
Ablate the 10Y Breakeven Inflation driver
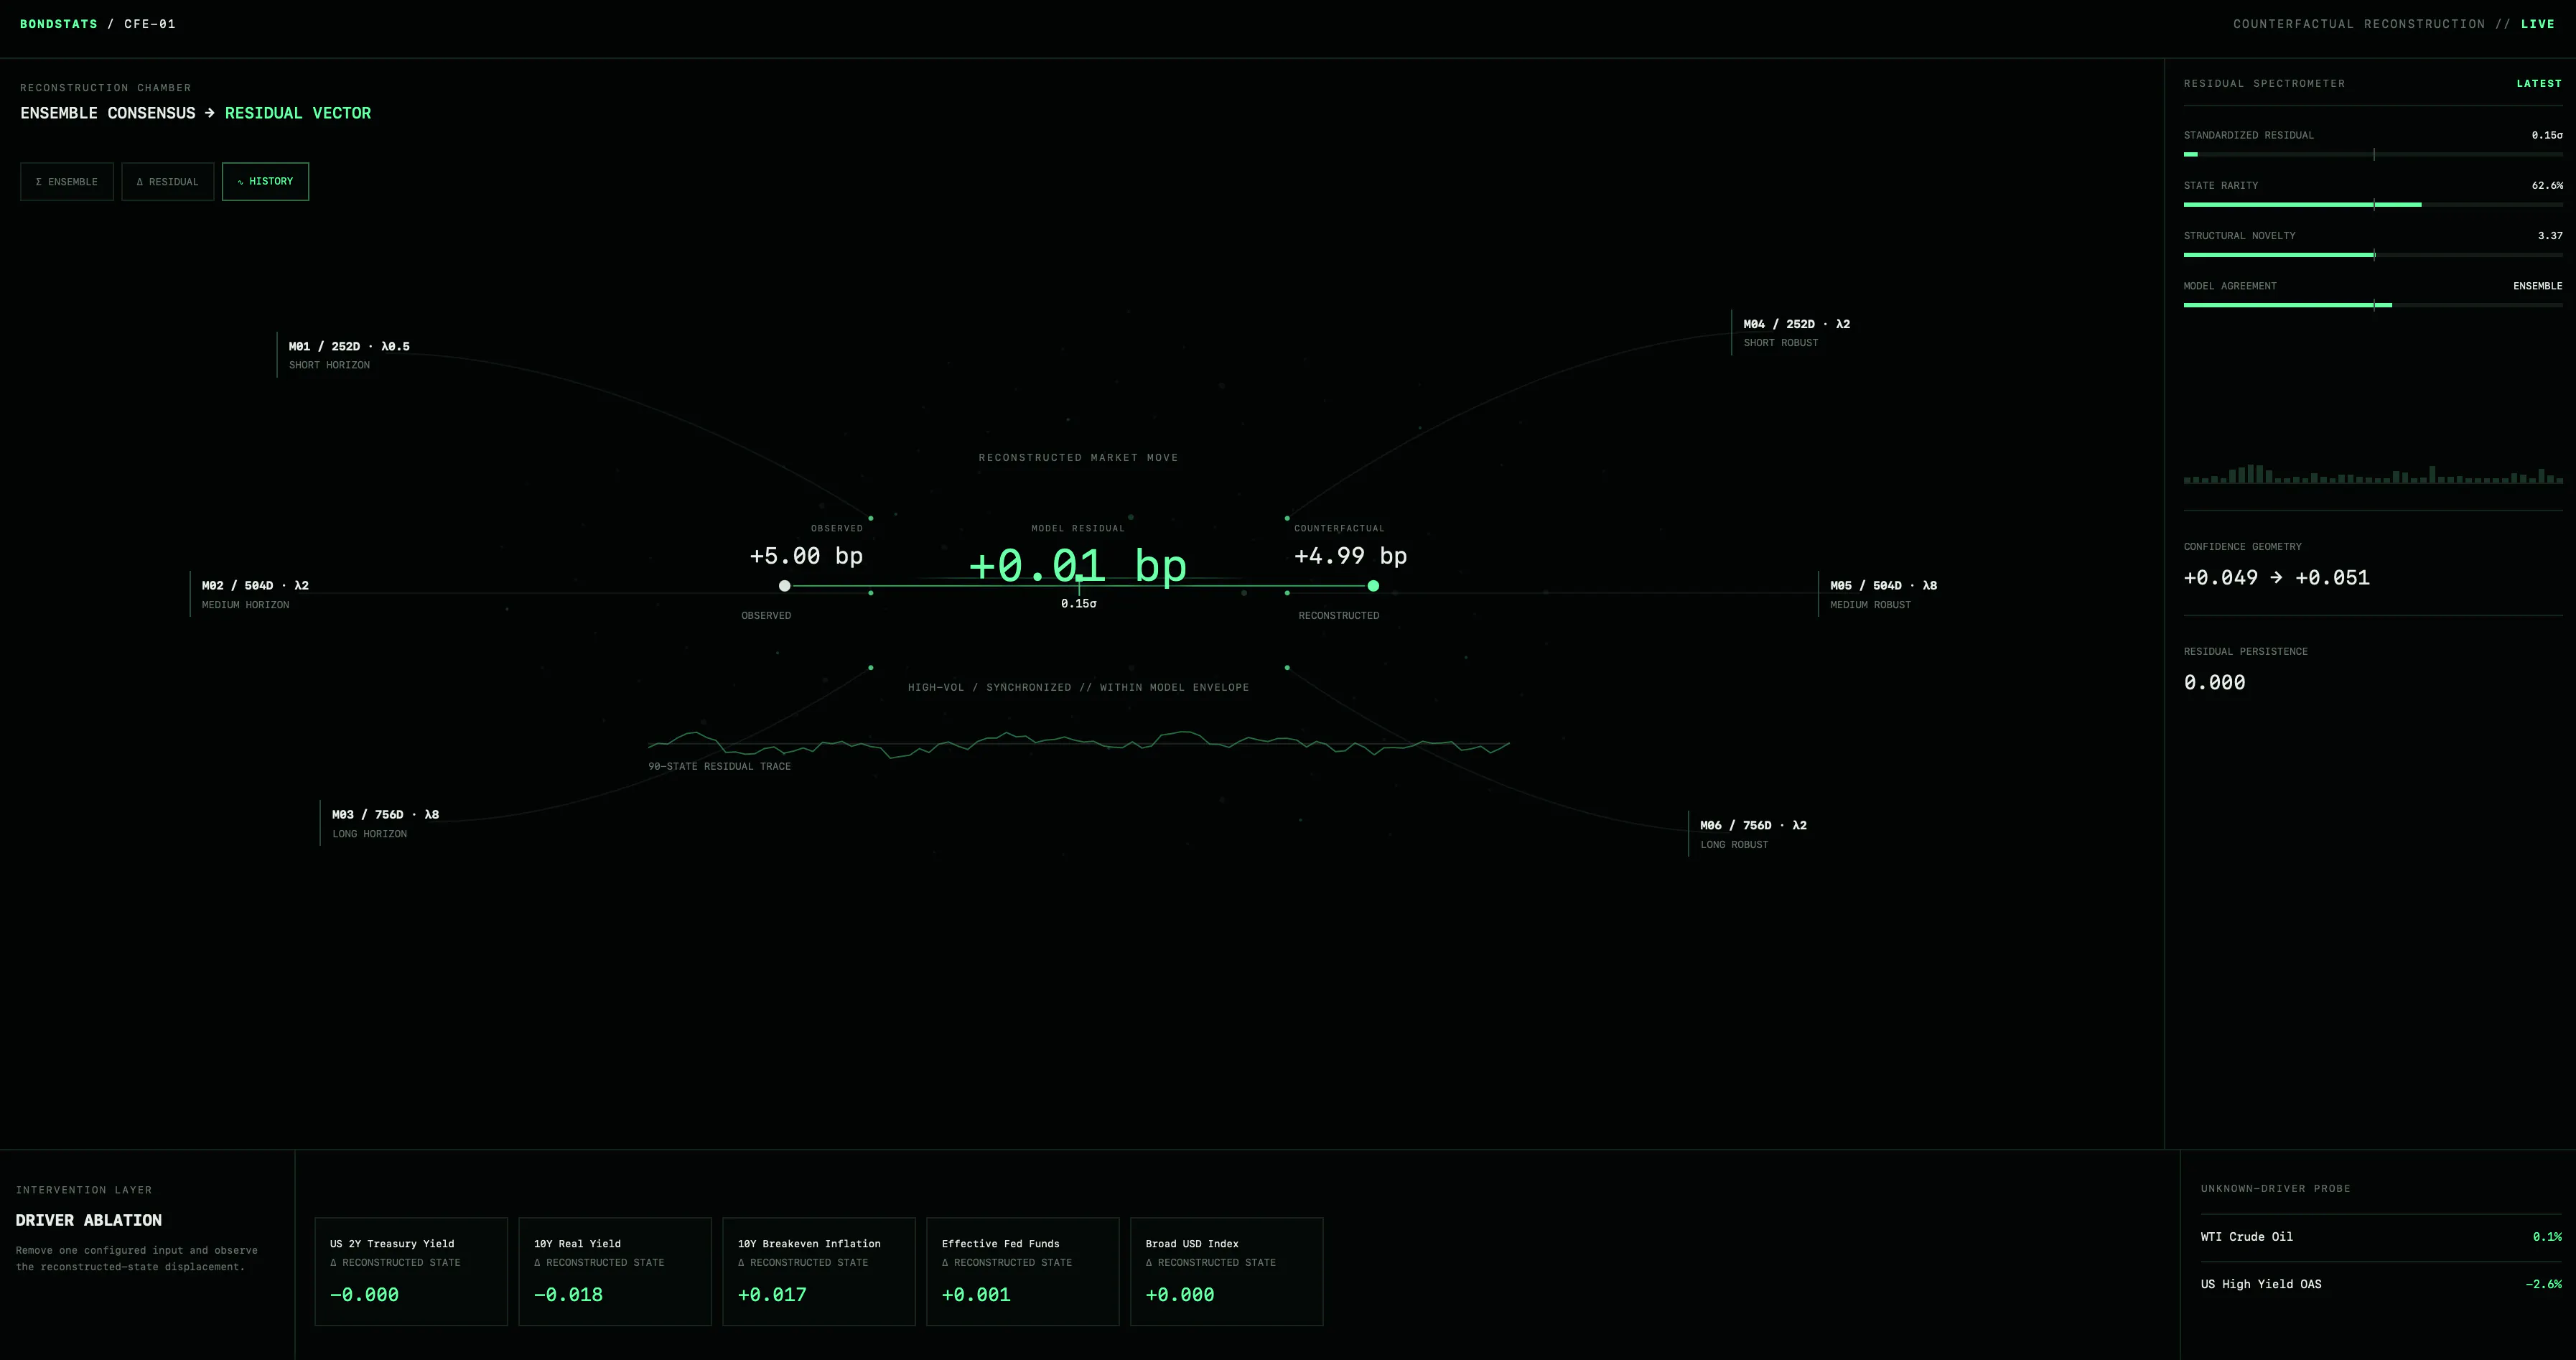point(819,1271)
